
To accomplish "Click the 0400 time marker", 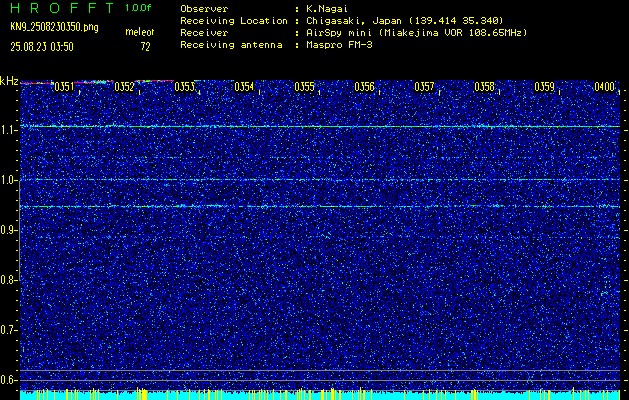I will point(605,87).
